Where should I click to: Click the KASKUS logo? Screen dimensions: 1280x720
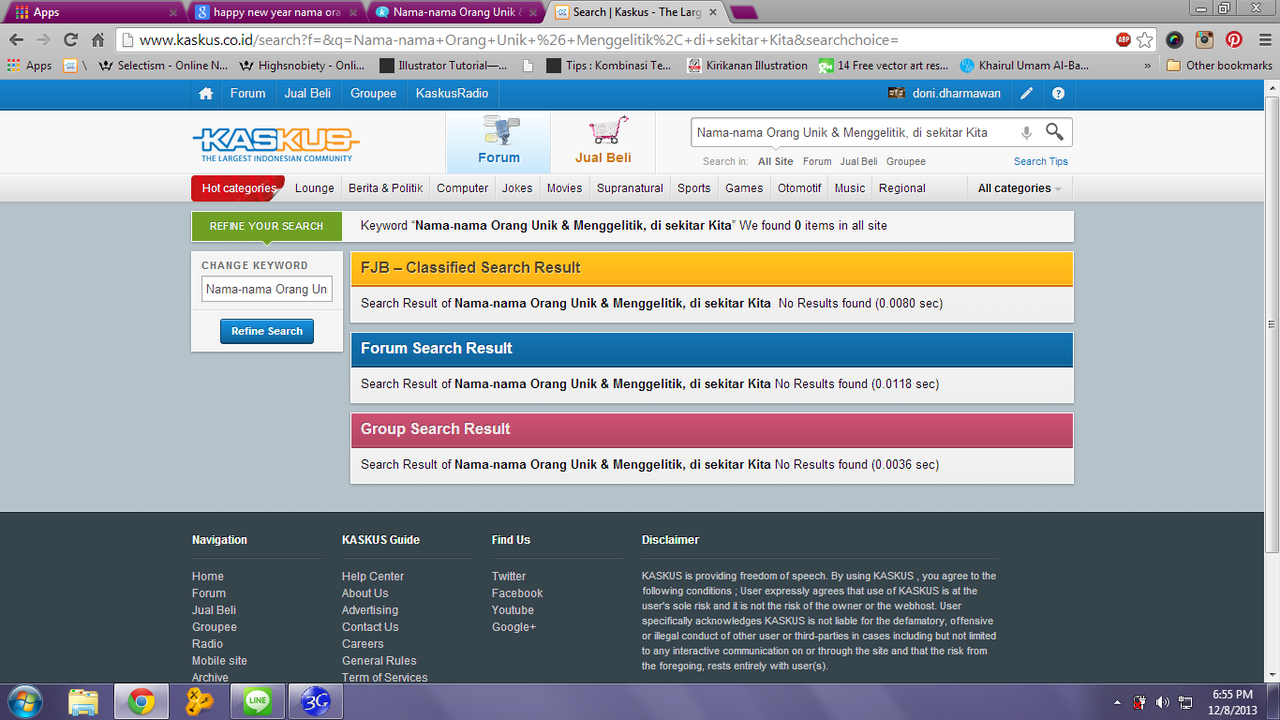276,143
